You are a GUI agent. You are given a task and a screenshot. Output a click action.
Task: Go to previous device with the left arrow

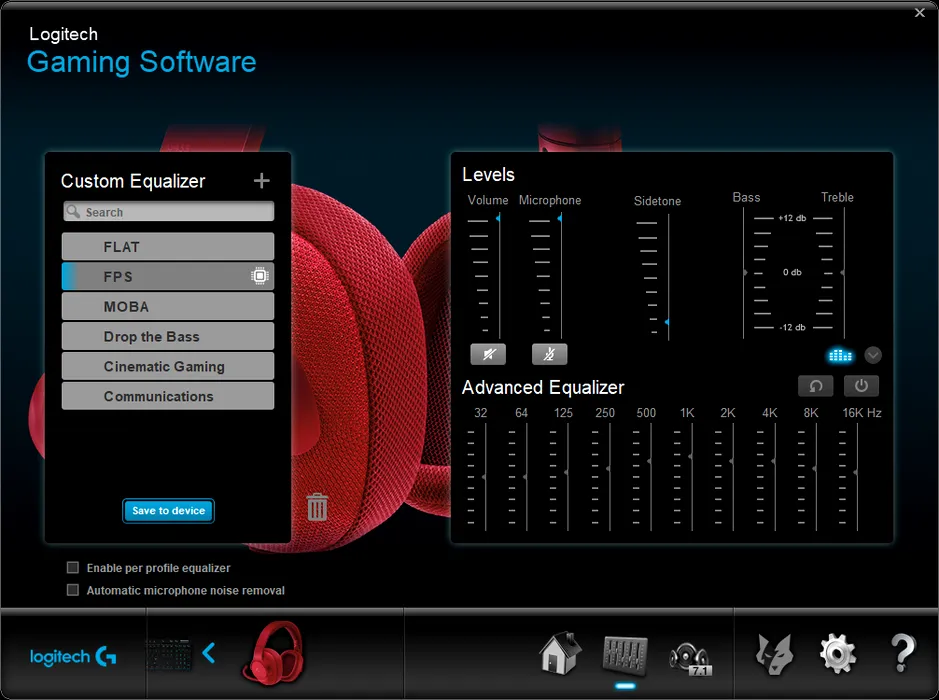209,654
